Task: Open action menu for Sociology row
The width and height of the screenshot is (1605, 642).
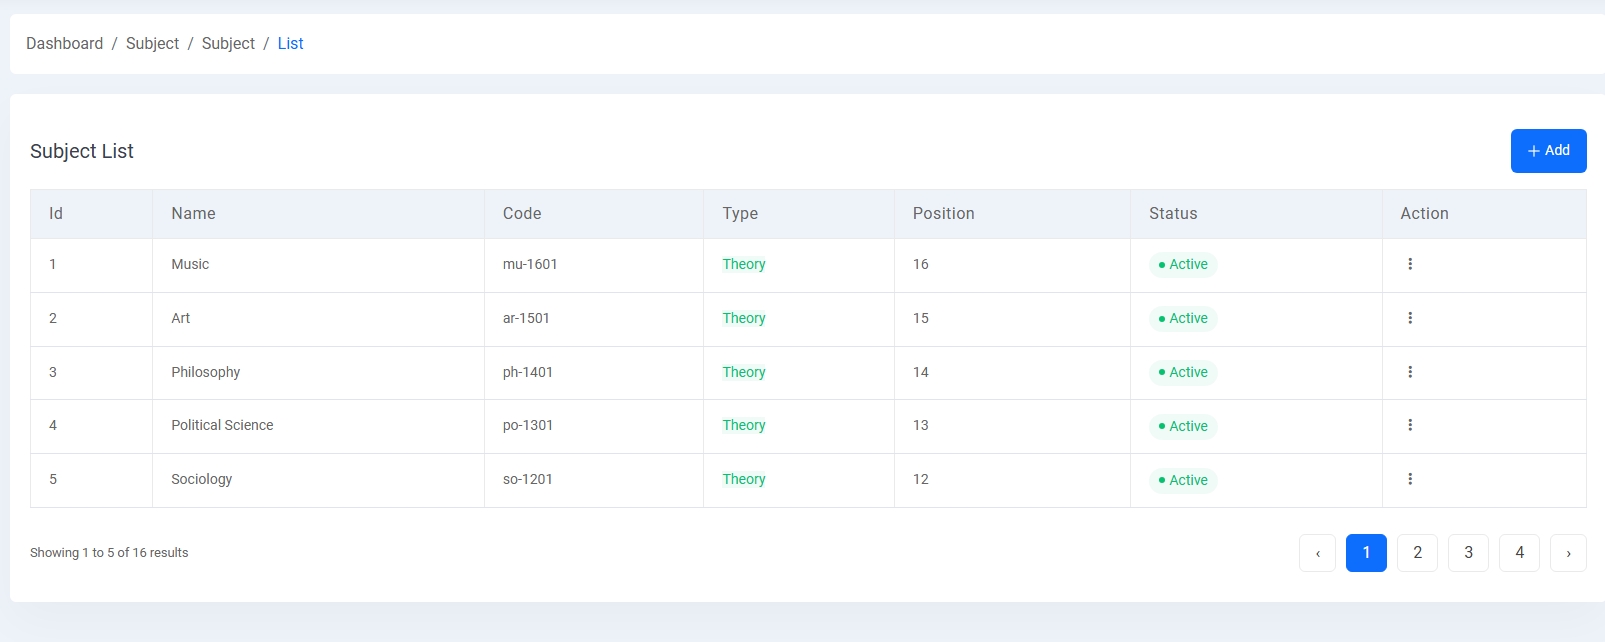Action: coord(1410,479)
